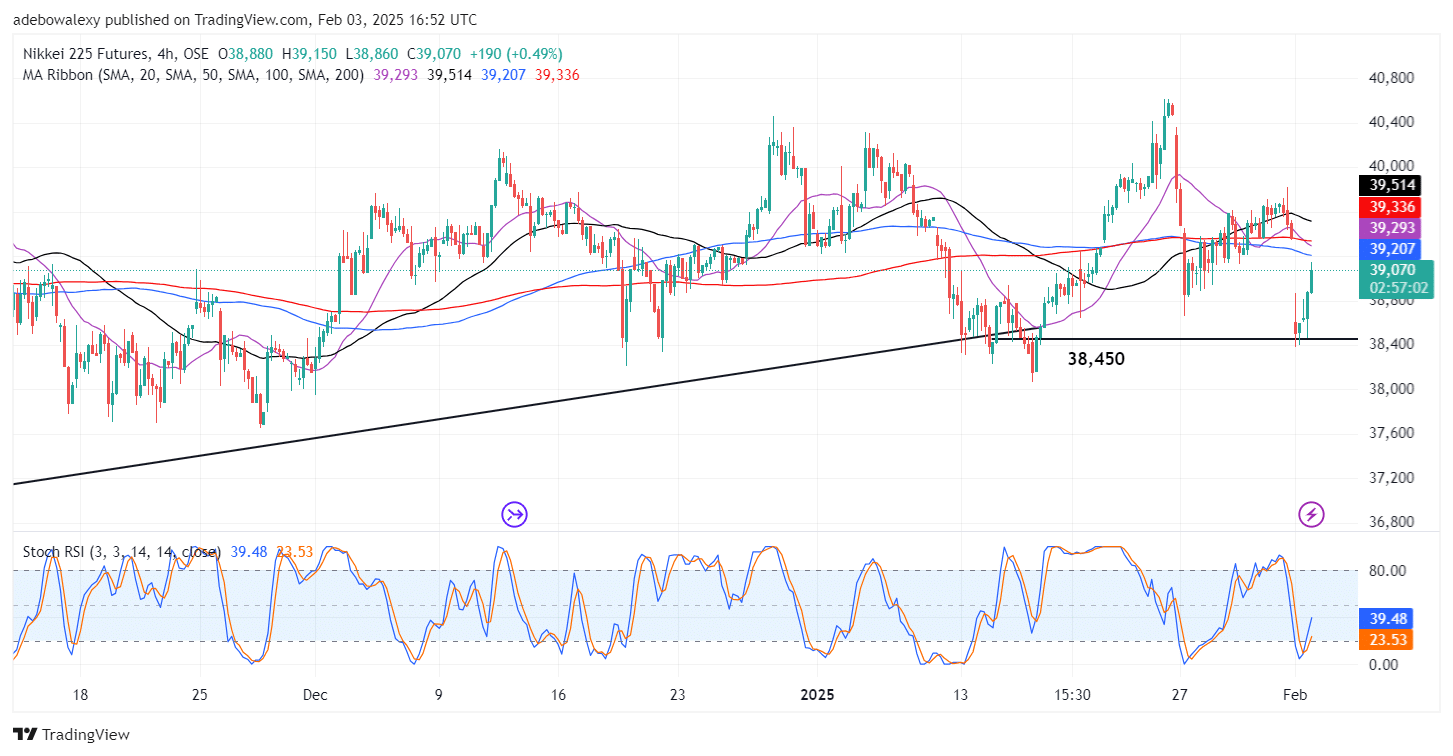Click the 36,800 price axis label
The height and width of the screenshot is (756, 1453).
[1390, 522]
